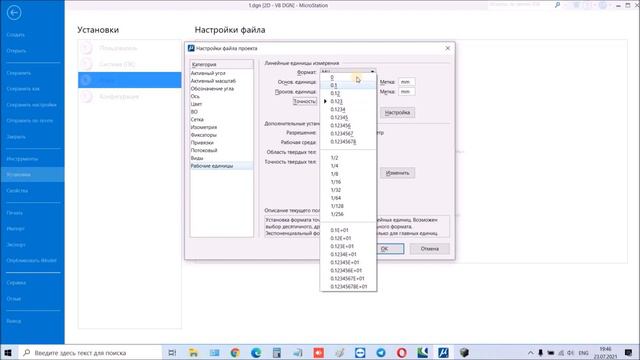Select Обозначение угла category

coord(221,89)
